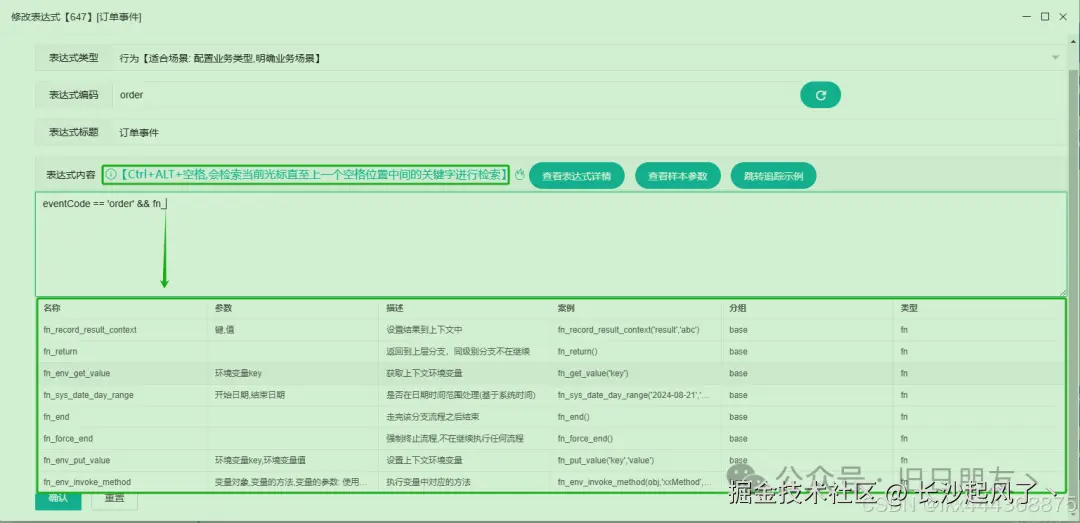Click the 查看表达式详情 button
This screenshot has width=1080, height=523.
[x=577, y=176]
